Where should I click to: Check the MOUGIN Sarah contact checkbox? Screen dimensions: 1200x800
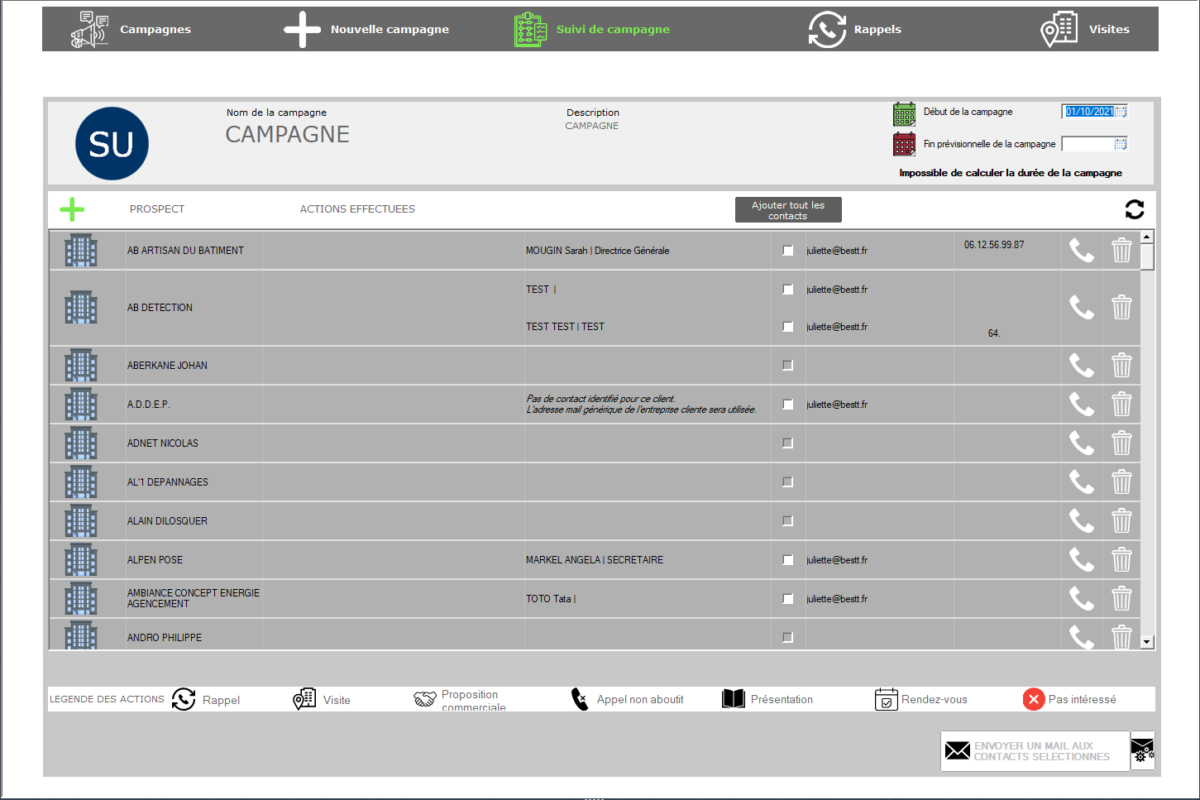[x=788, y=251]
